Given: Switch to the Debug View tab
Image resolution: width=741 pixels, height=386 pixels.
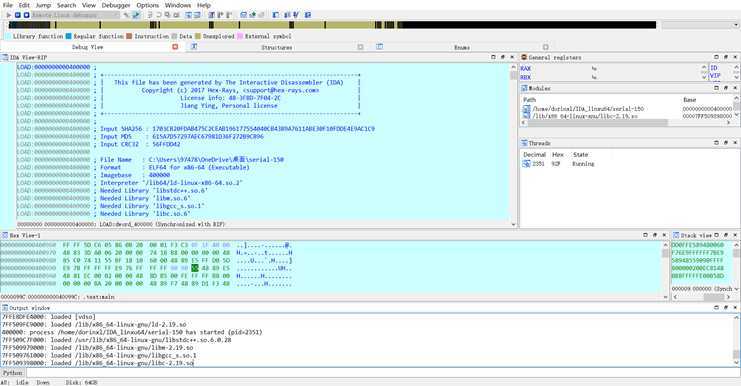Looking at the screenshot, I should [x=87, y=47].
